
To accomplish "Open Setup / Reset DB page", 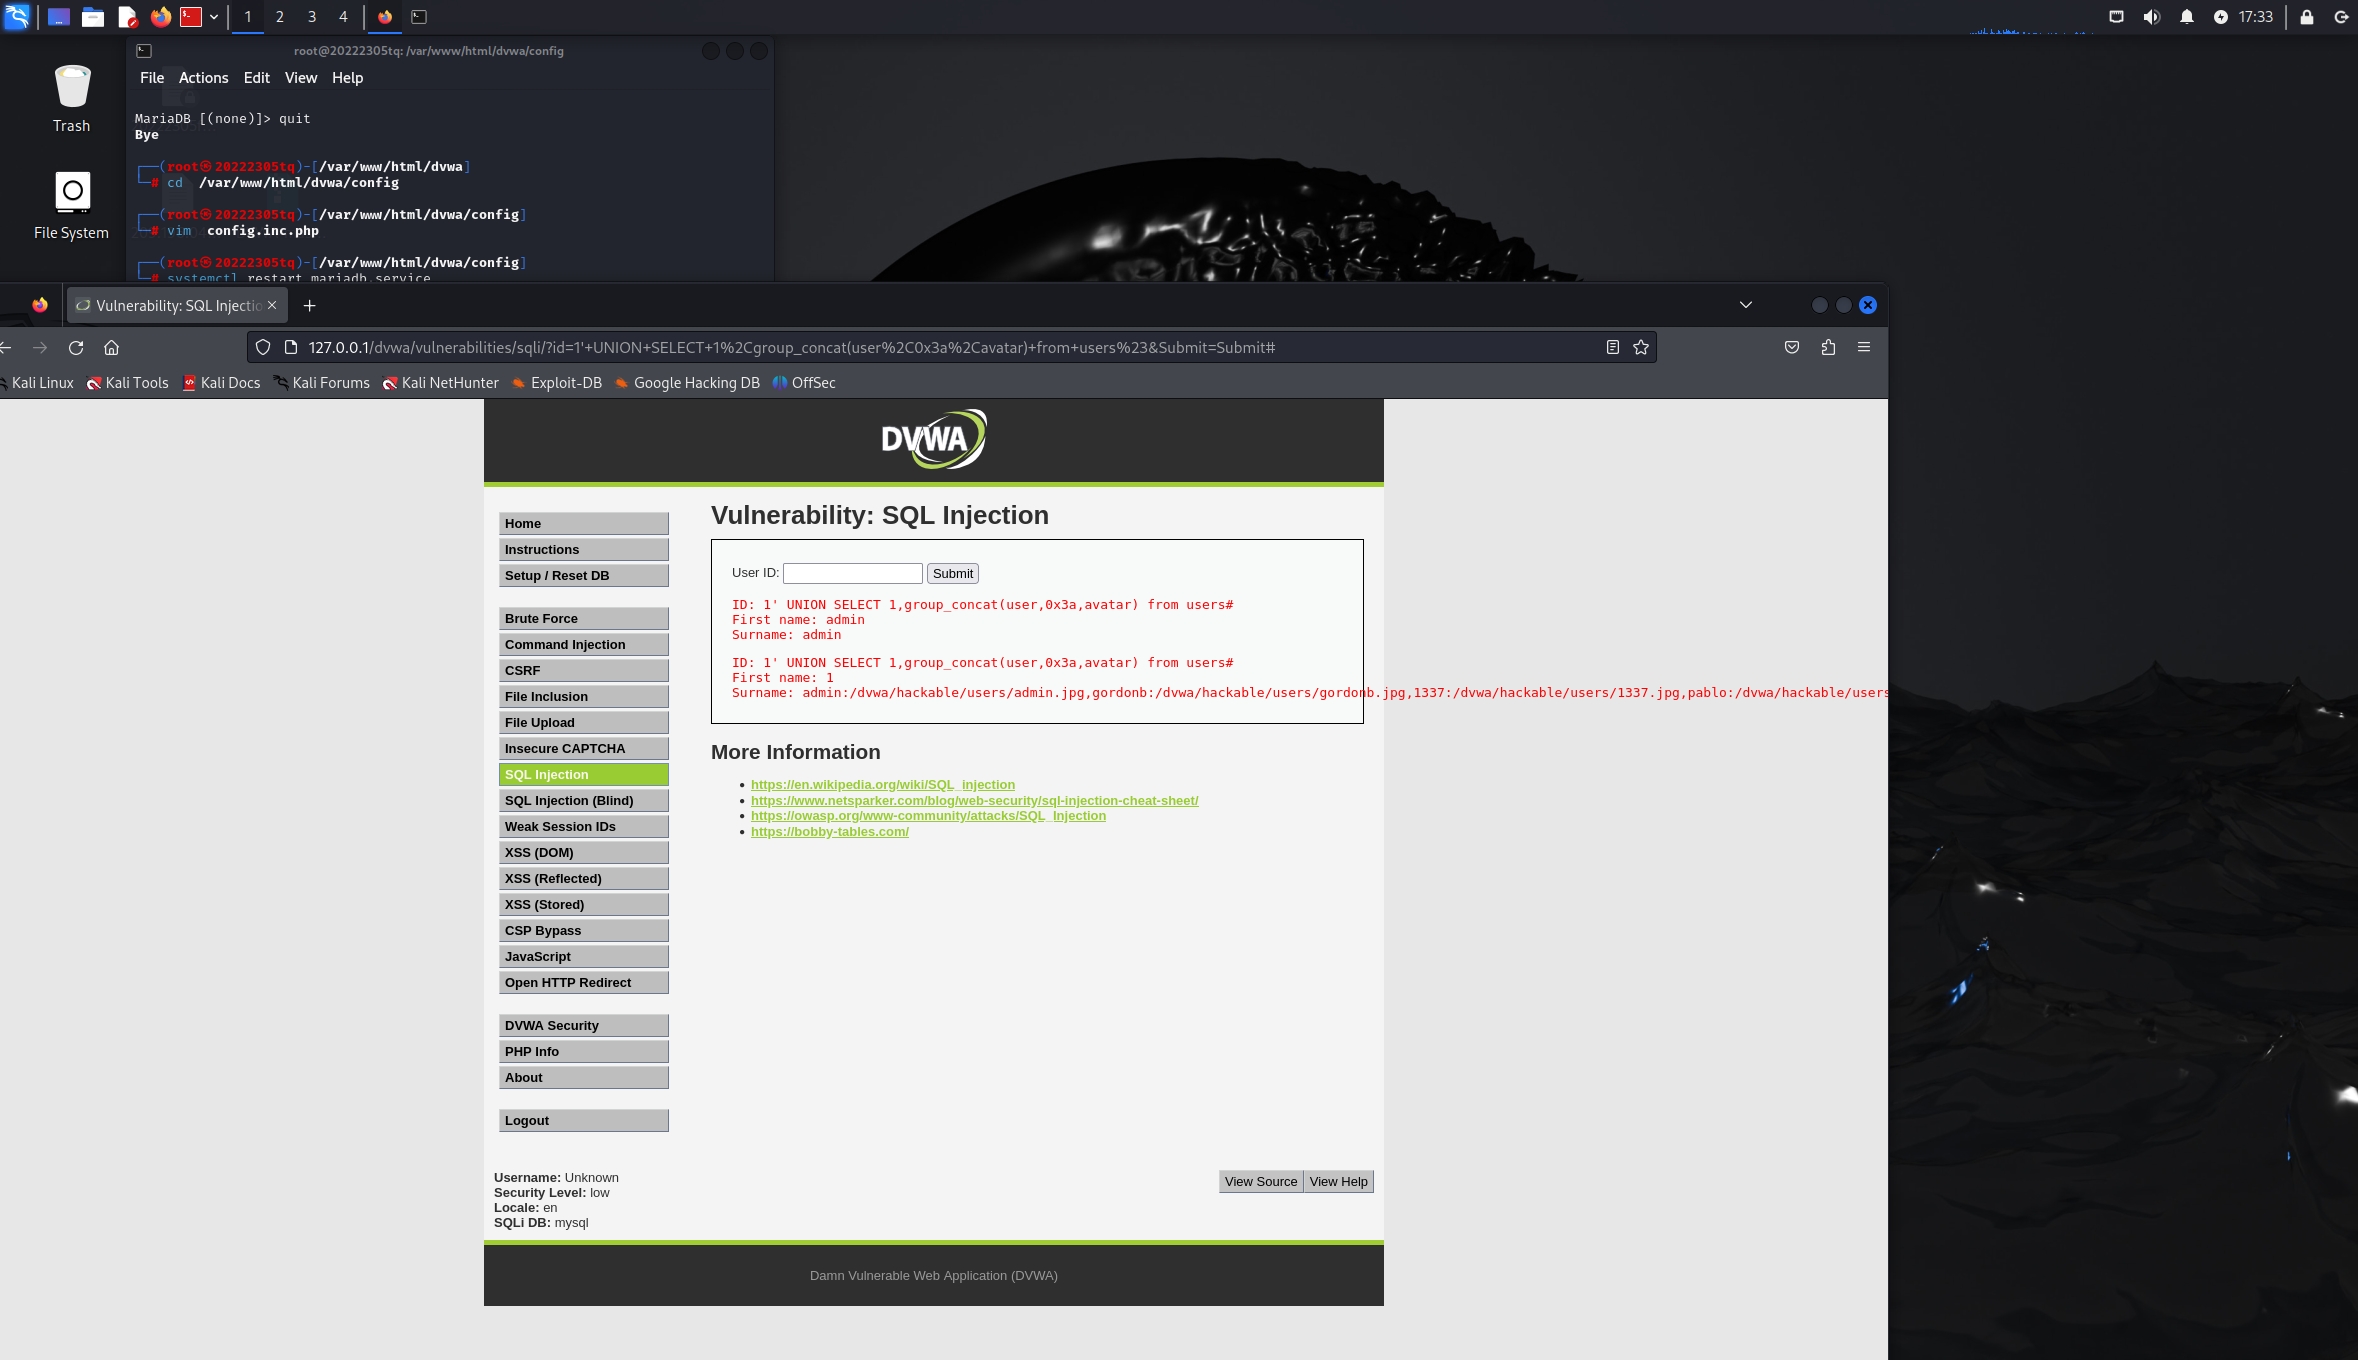I will coord(584,576).
